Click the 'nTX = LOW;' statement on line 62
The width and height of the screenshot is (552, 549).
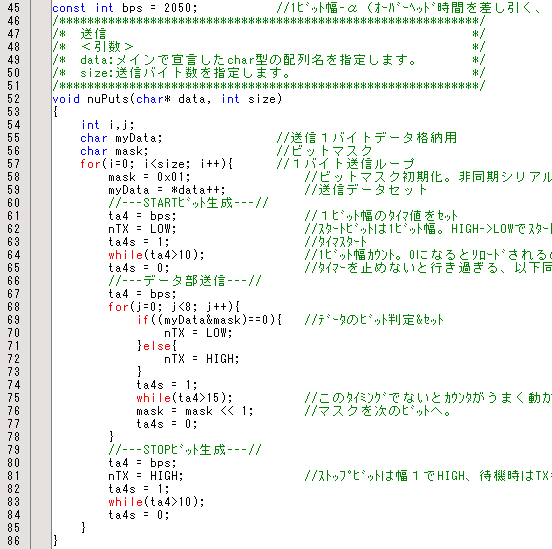point(142,229)
